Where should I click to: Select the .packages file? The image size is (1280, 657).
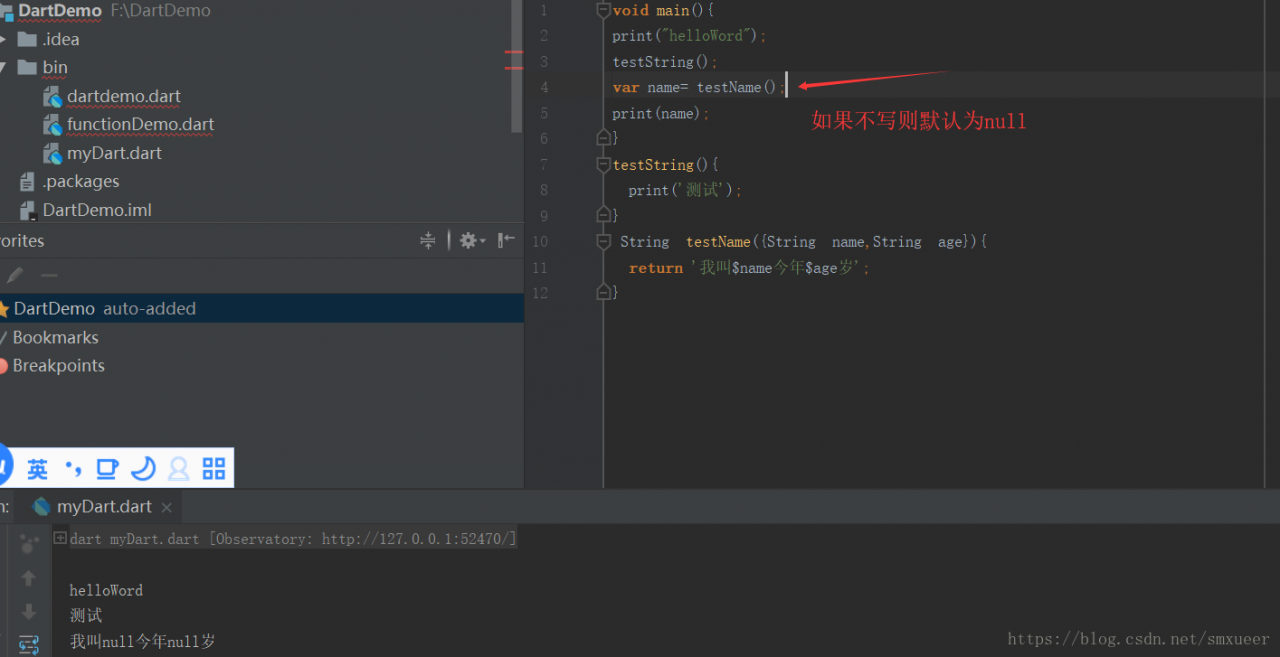click(x=81, y=182)
